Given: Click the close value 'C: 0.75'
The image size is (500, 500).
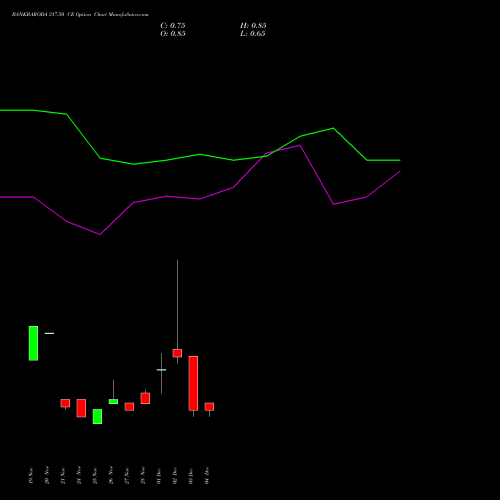Looking at the screenshot, I should coord(173,26).
